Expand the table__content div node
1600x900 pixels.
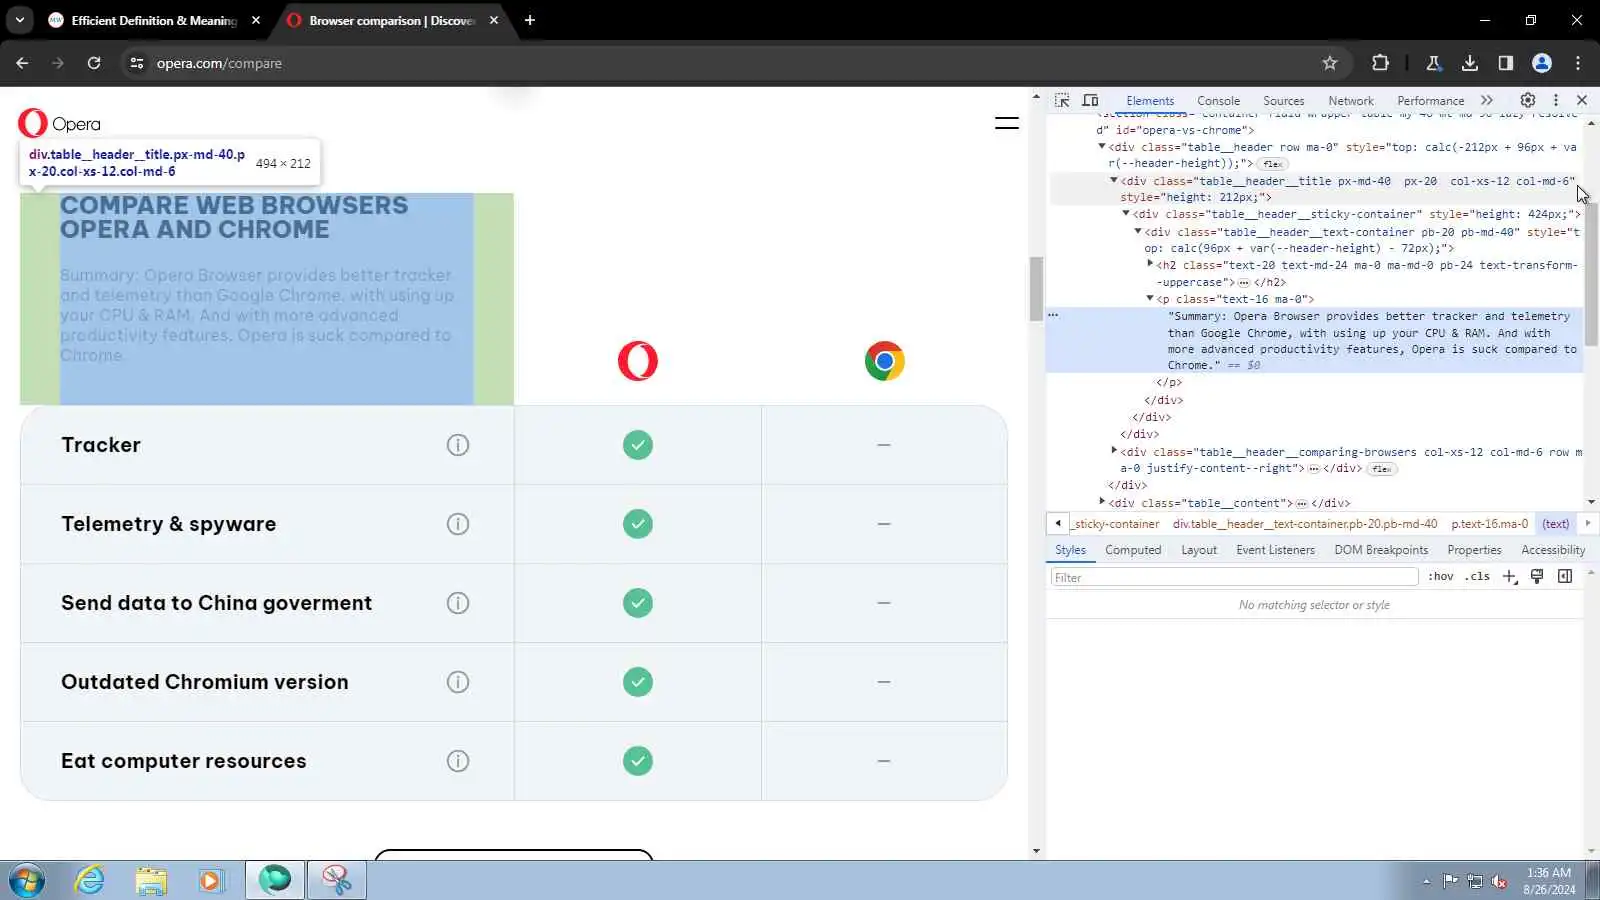click(x=1102, y=503)
